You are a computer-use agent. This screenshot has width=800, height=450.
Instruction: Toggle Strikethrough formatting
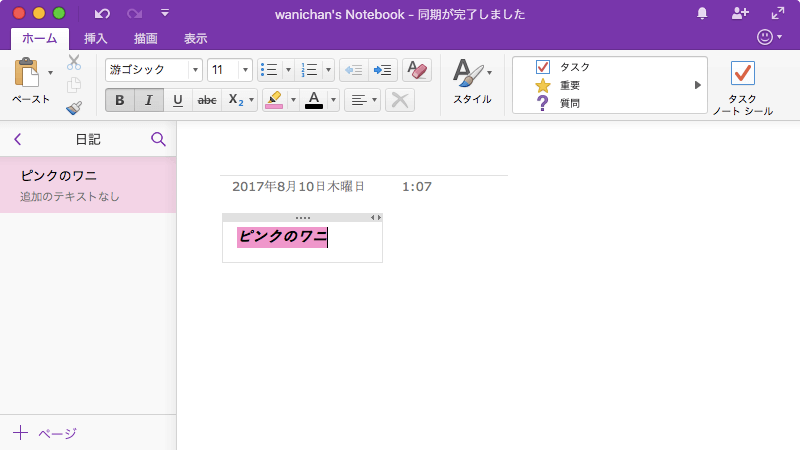pos(207,100)
